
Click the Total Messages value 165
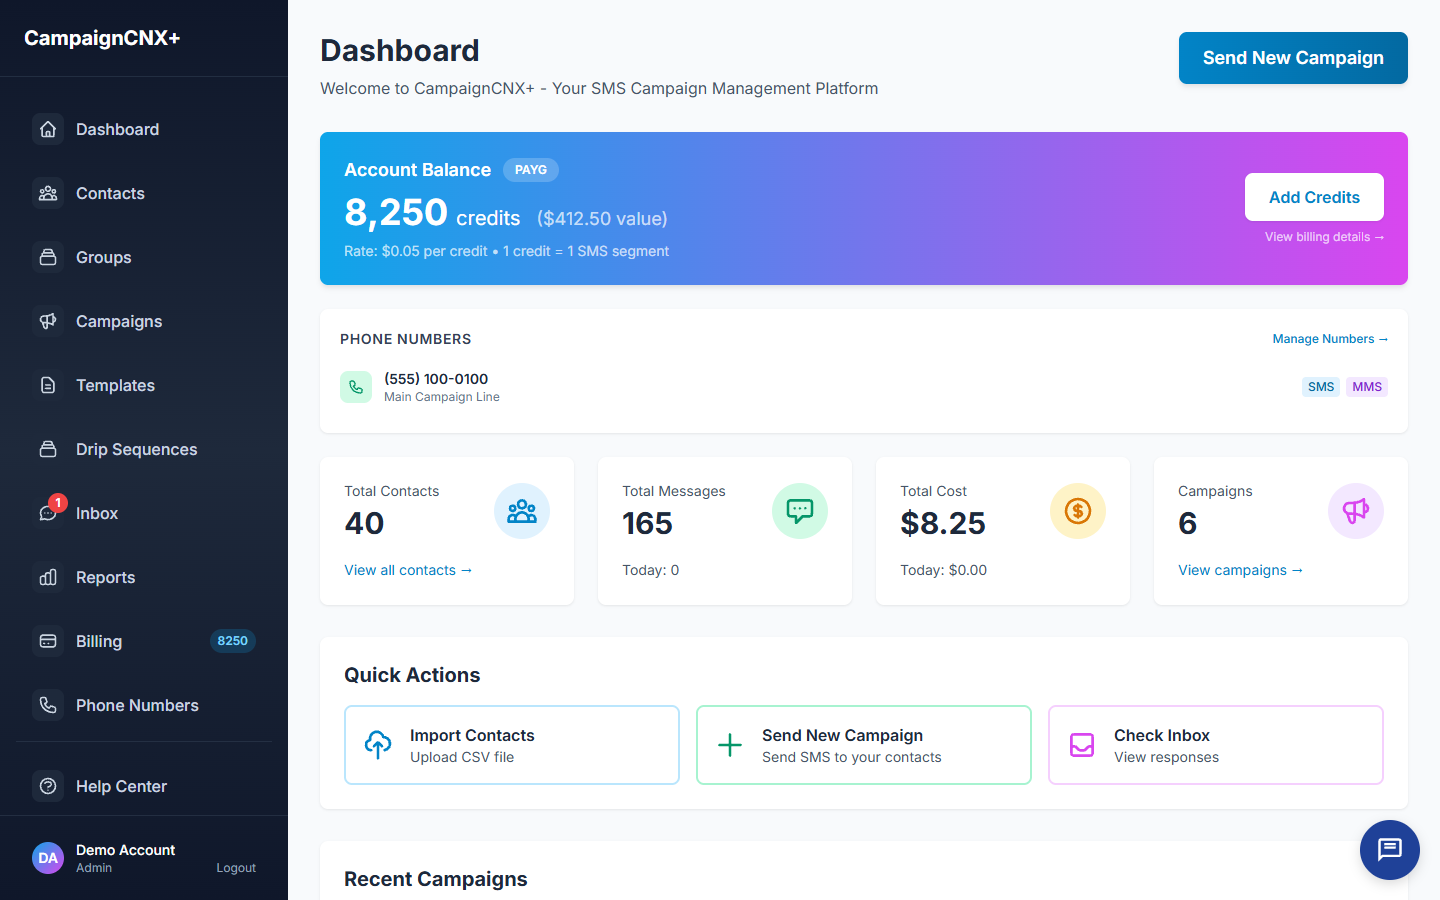[647, 523]
